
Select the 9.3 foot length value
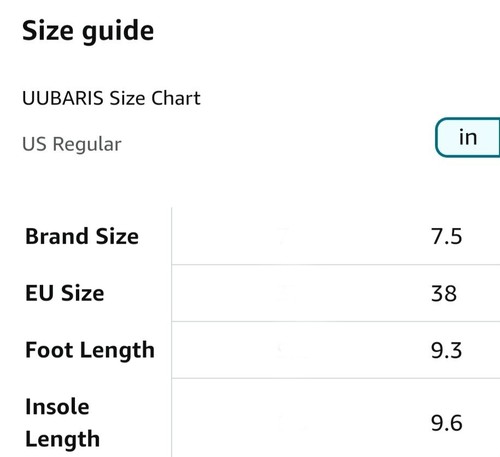[x=446, y=351]
